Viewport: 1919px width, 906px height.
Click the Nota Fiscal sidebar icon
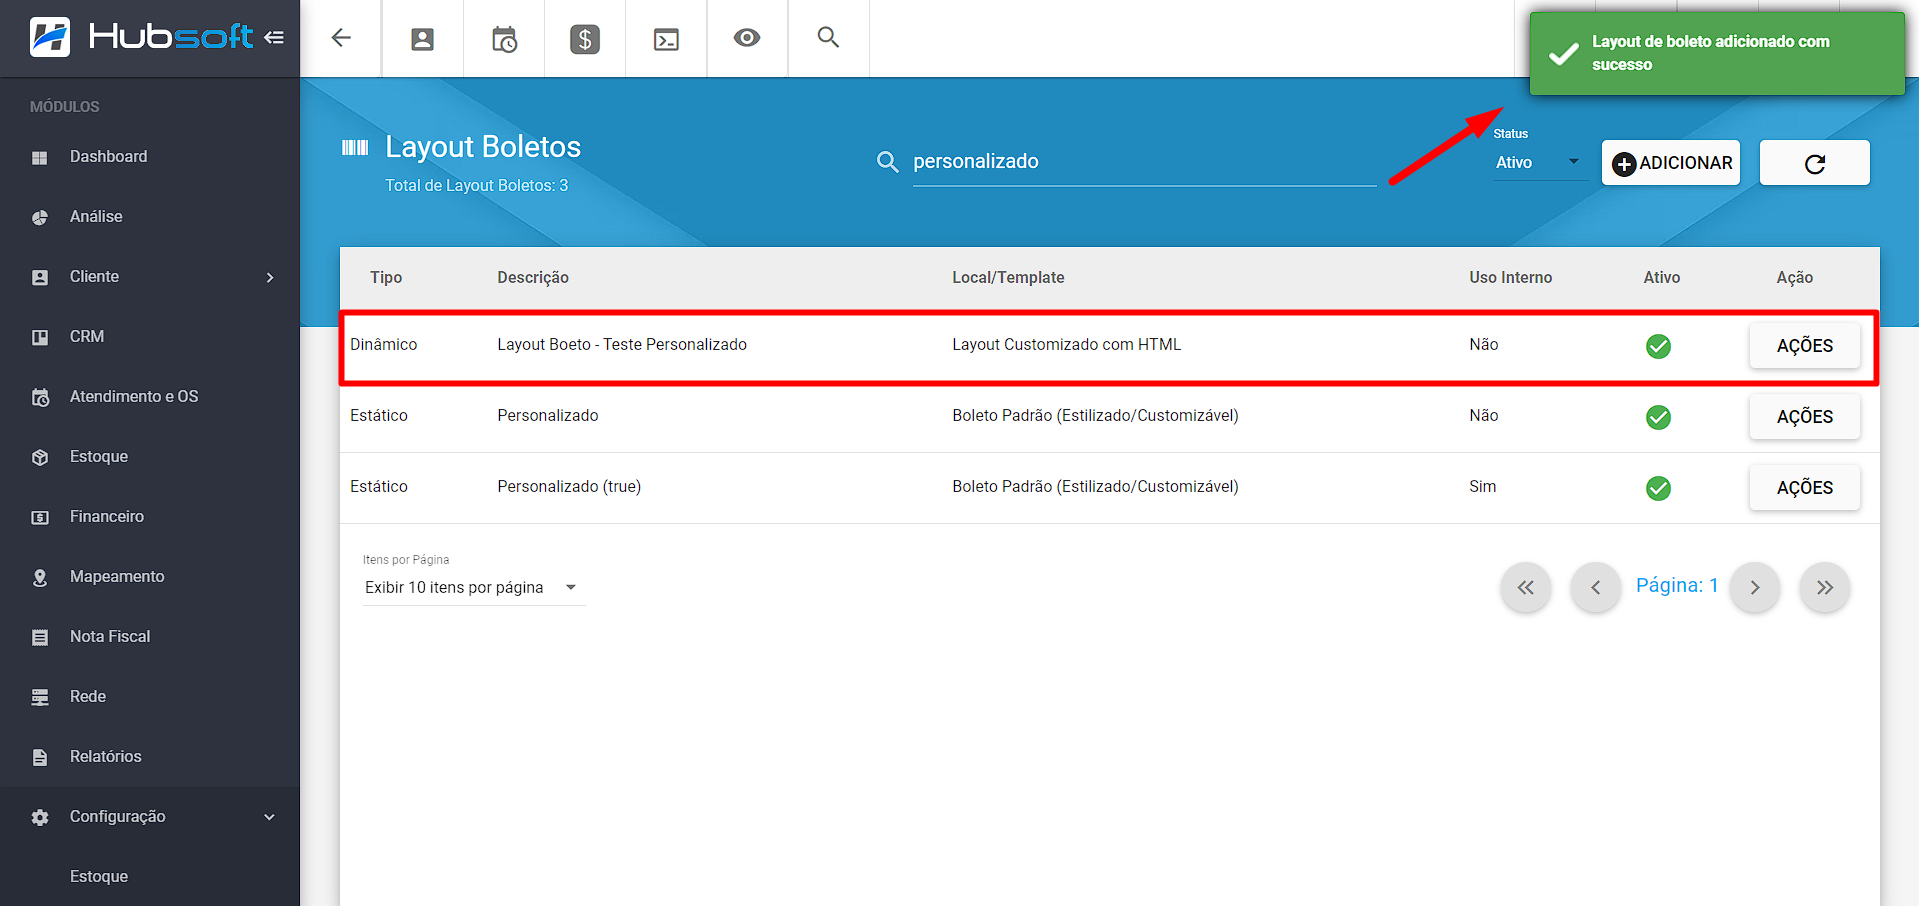pyautogui.click(x=40, y=637)
